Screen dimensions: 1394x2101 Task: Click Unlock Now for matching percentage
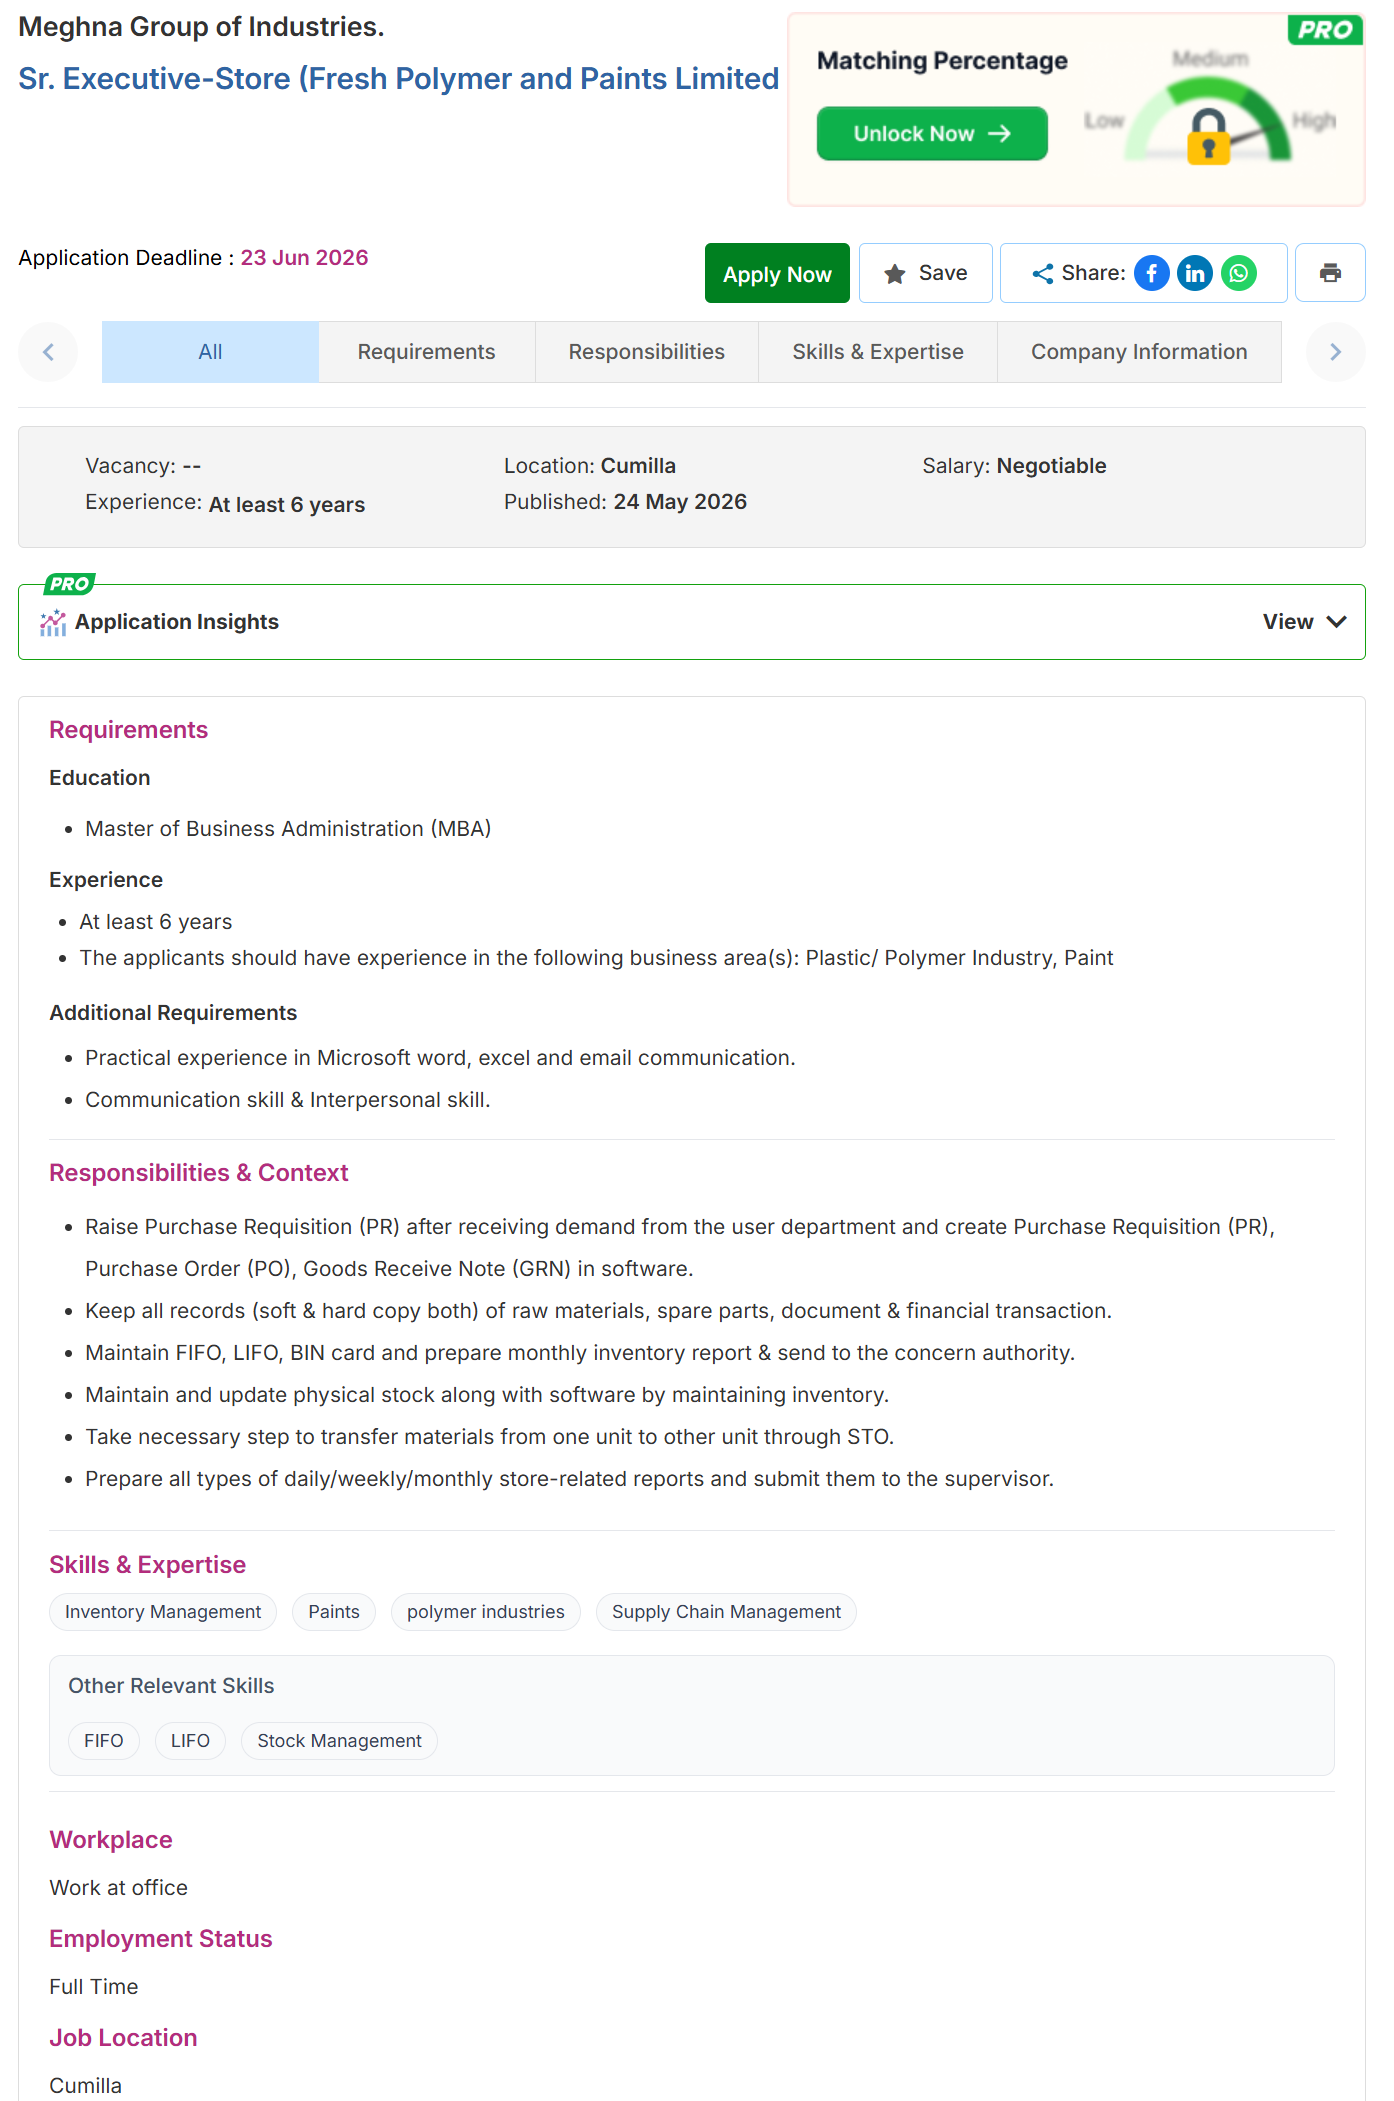click(932, 133)
